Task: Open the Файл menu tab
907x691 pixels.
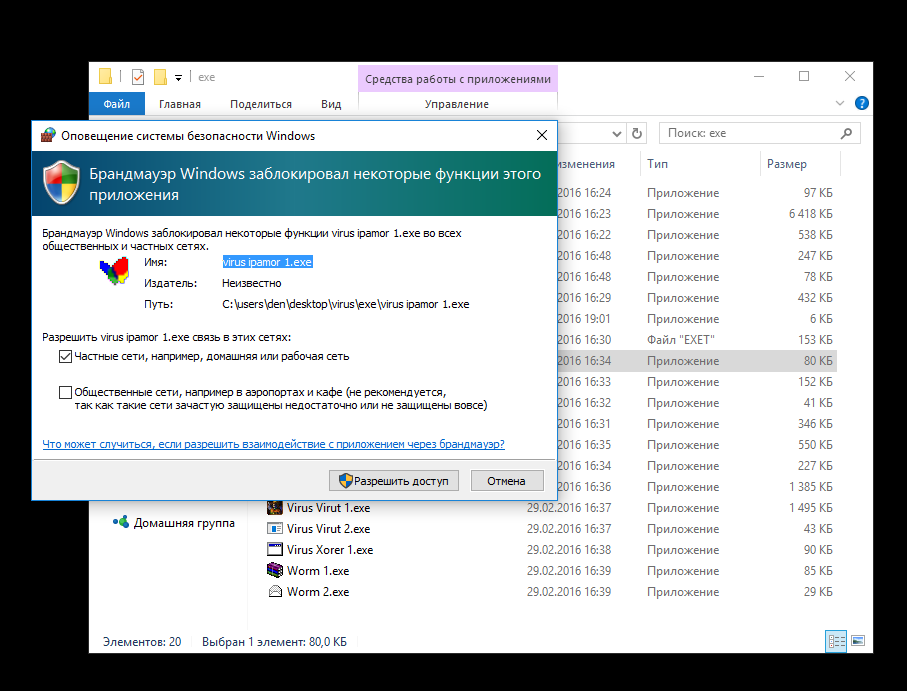Action: click(x=116, y=104)
